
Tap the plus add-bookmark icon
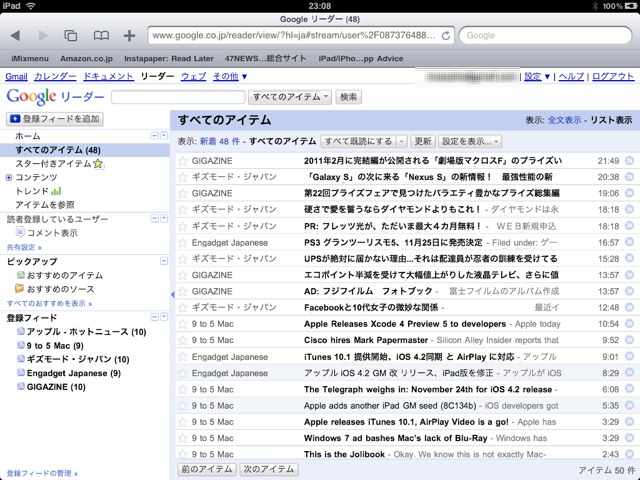coord(129,36)
